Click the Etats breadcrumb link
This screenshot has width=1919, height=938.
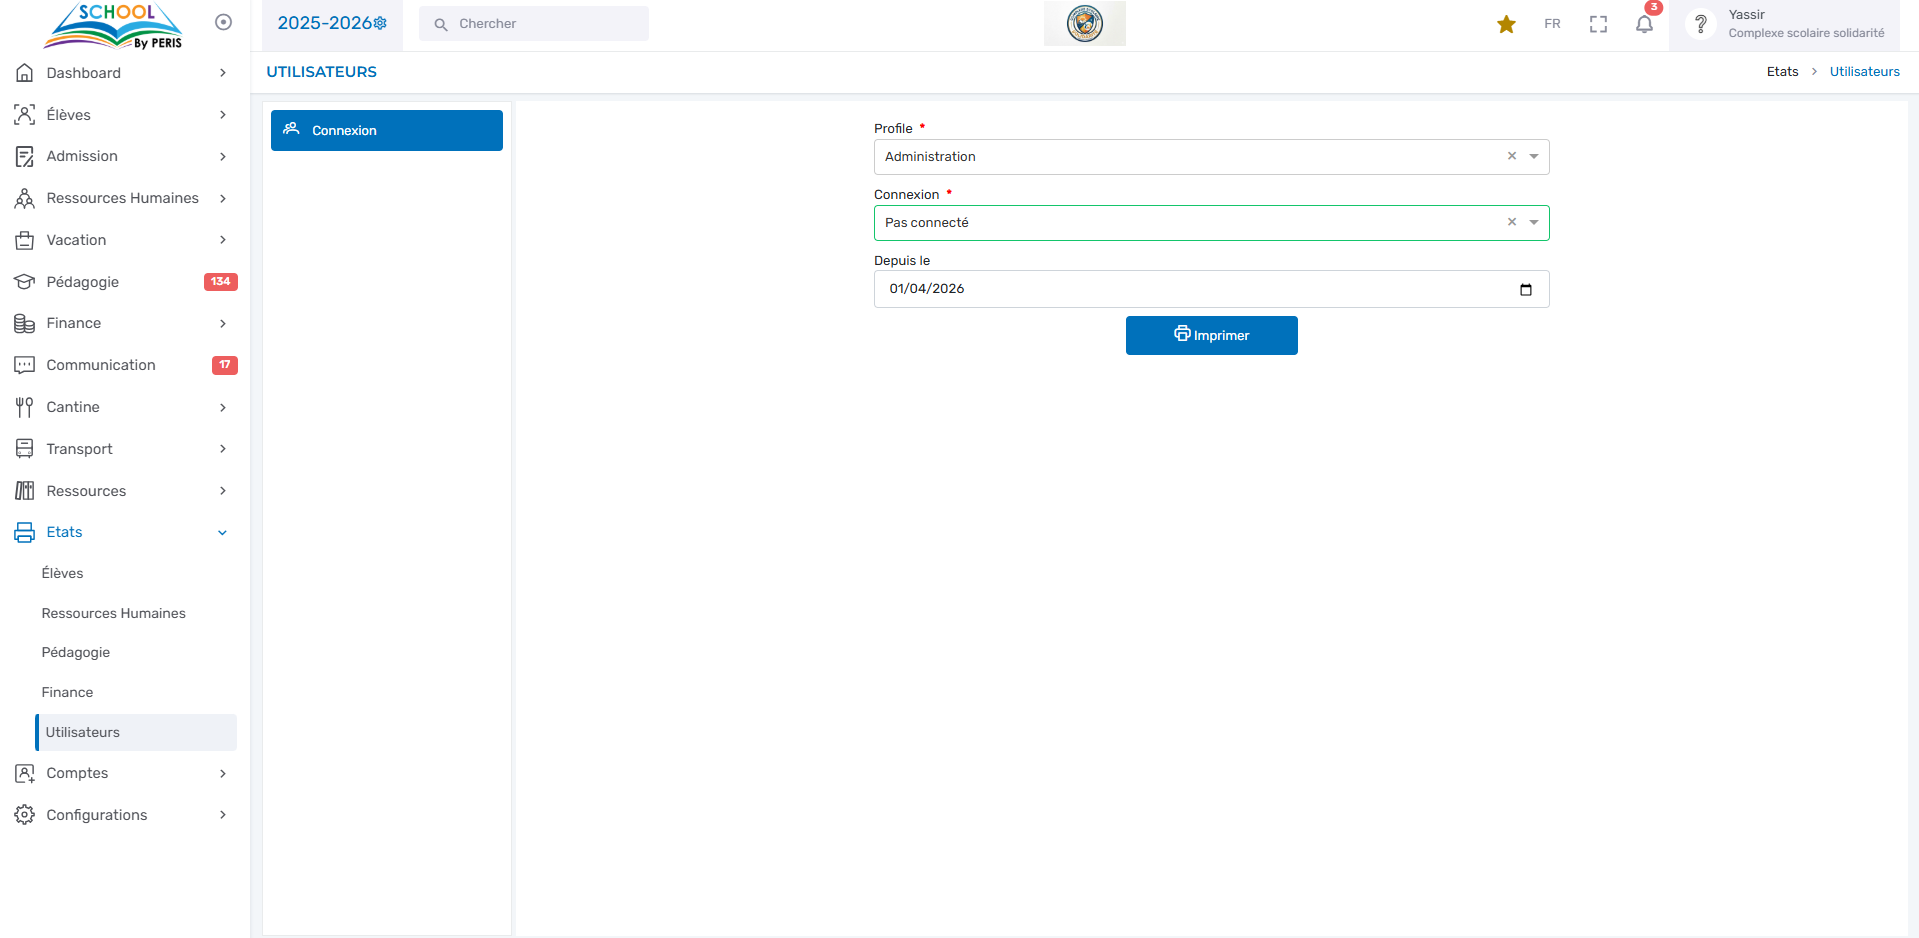1782,72
